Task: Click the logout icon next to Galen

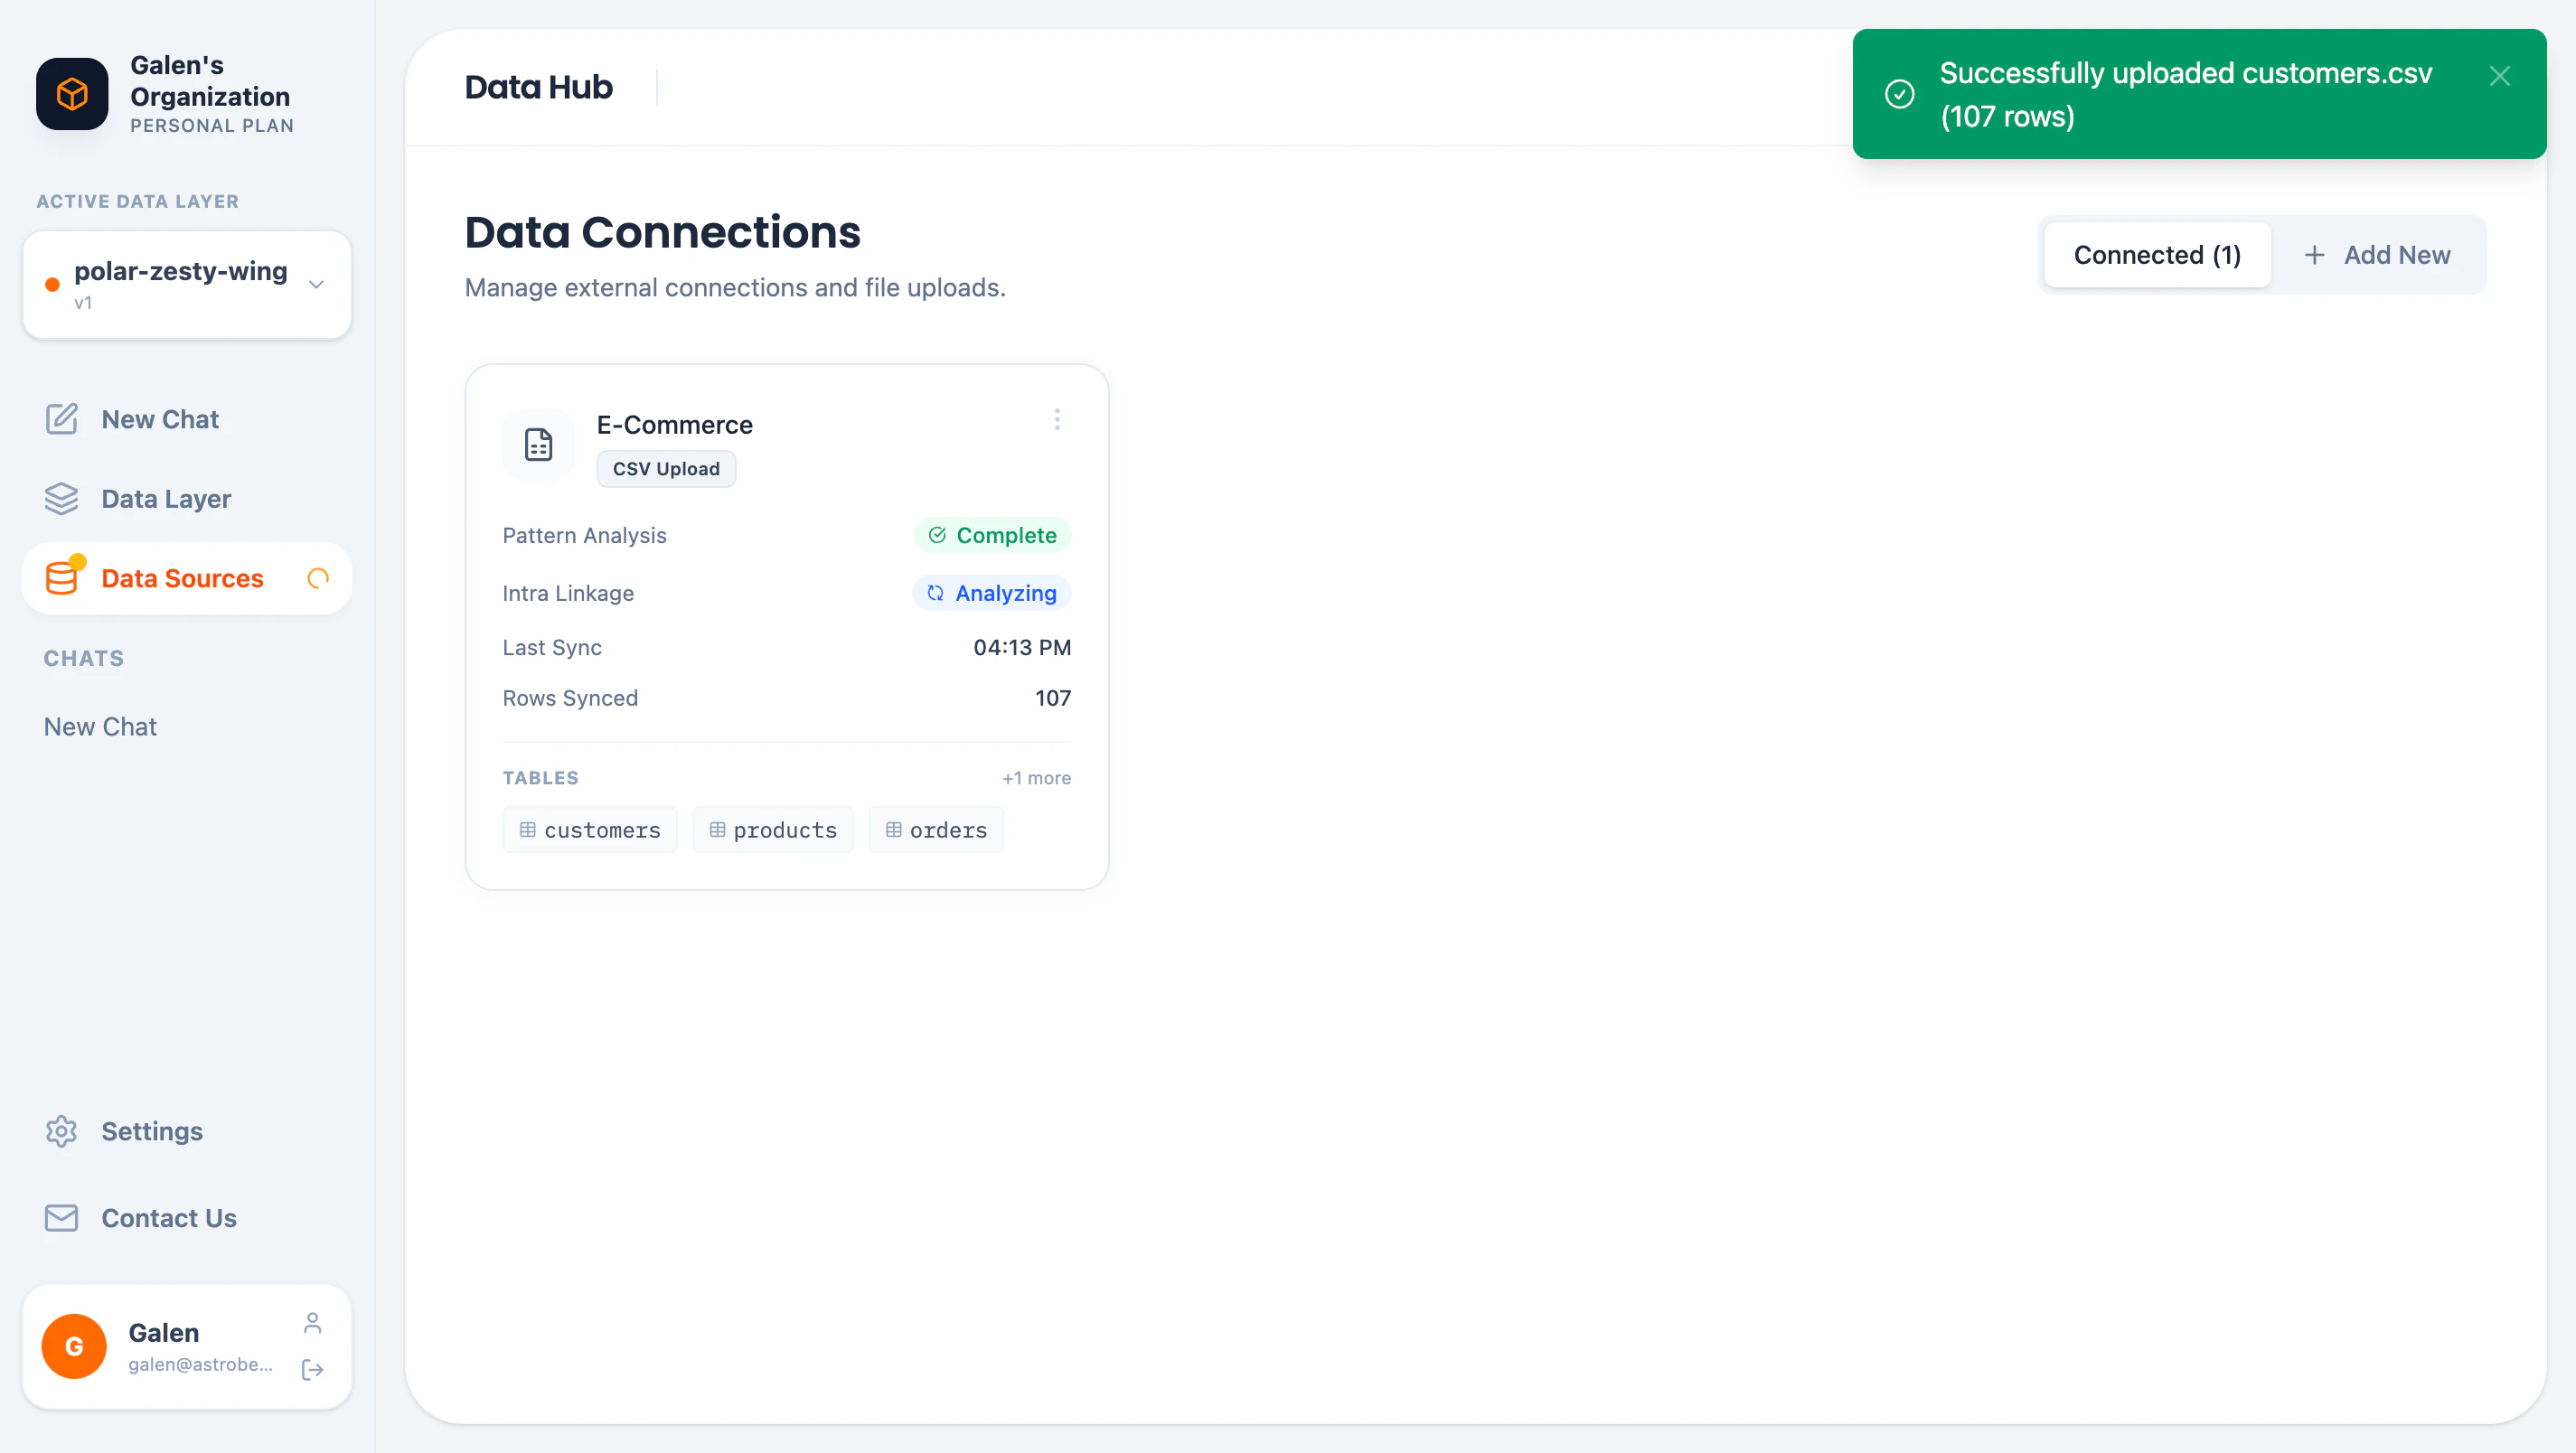Action: coord(312,1370)
